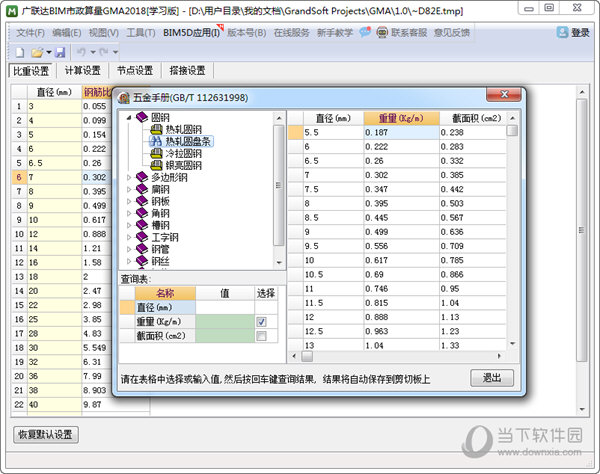Click the tree list scroll-down arrow
The width and height of the screenshot is (600, 474).
[279, 263]
